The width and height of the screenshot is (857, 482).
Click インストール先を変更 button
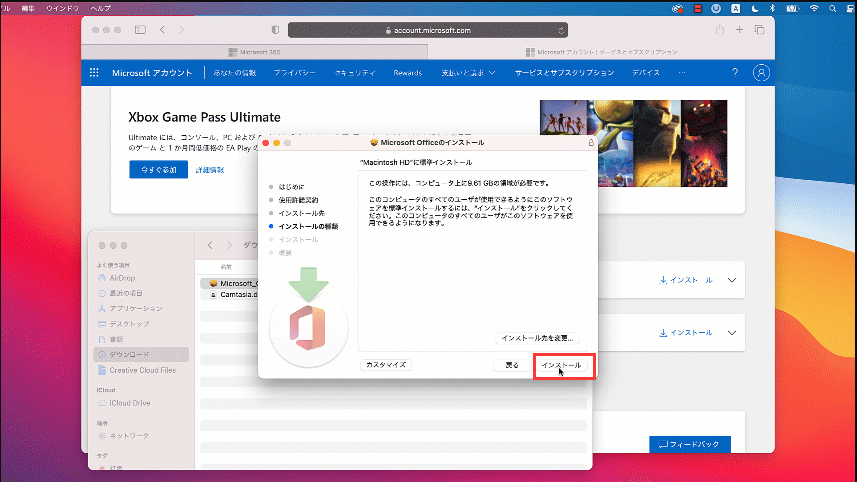click(x=539, y=339)
